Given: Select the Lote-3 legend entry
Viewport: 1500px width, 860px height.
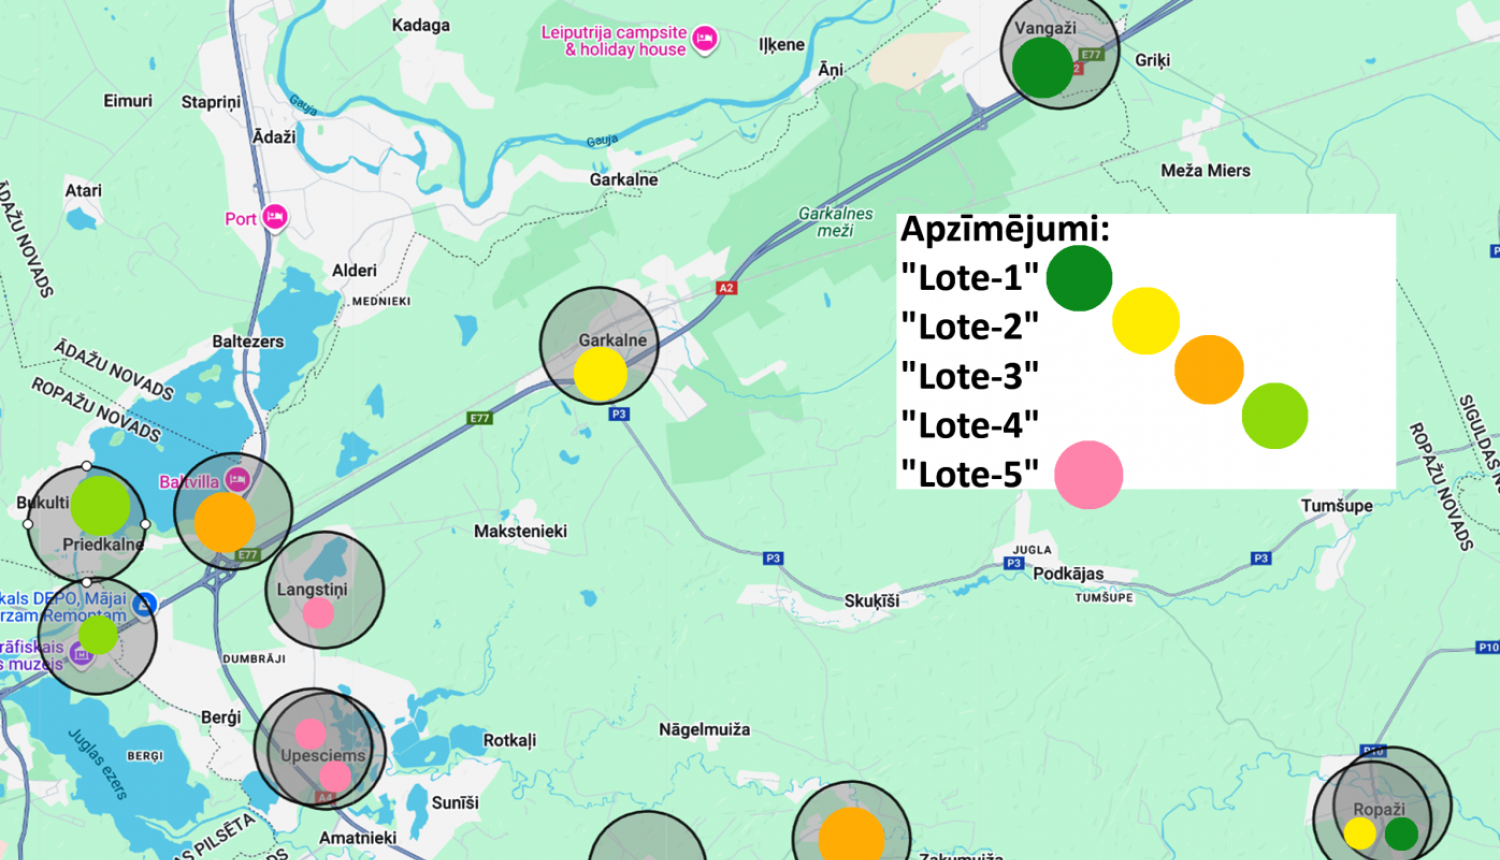Looking at the screenshot, I should pyautogui.click(x=967, y=376).
